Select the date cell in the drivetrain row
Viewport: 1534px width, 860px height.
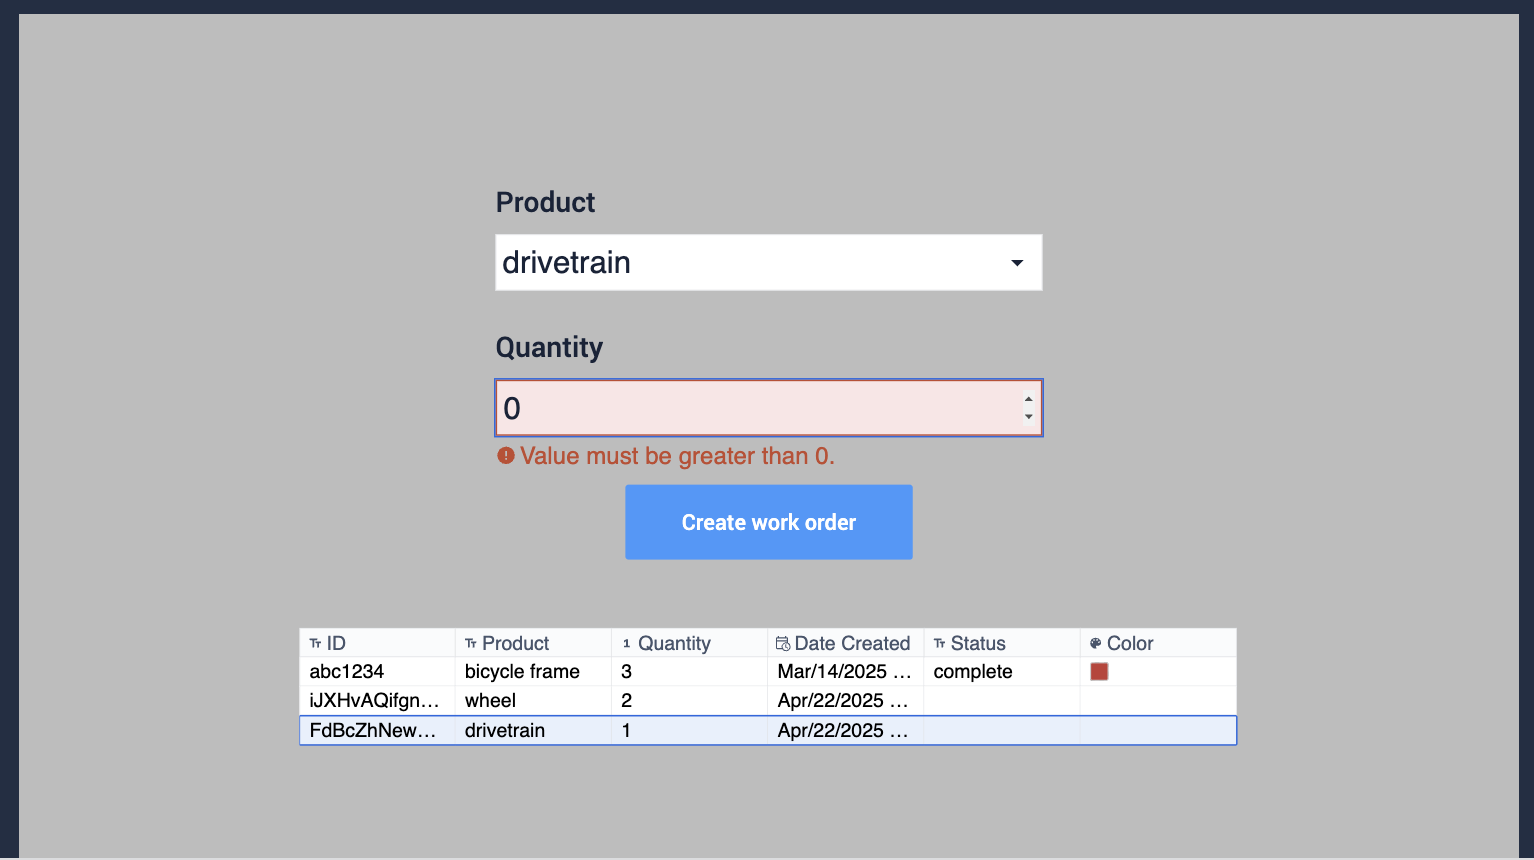pyautogui.click(x=846, y=730)
